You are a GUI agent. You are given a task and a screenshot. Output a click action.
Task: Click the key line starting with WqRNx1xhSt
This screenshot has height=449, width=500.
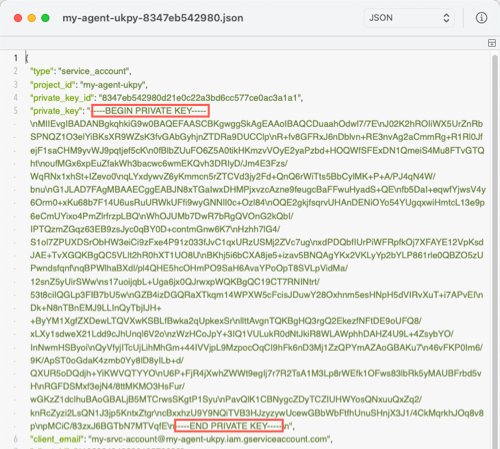click(233, 176)
